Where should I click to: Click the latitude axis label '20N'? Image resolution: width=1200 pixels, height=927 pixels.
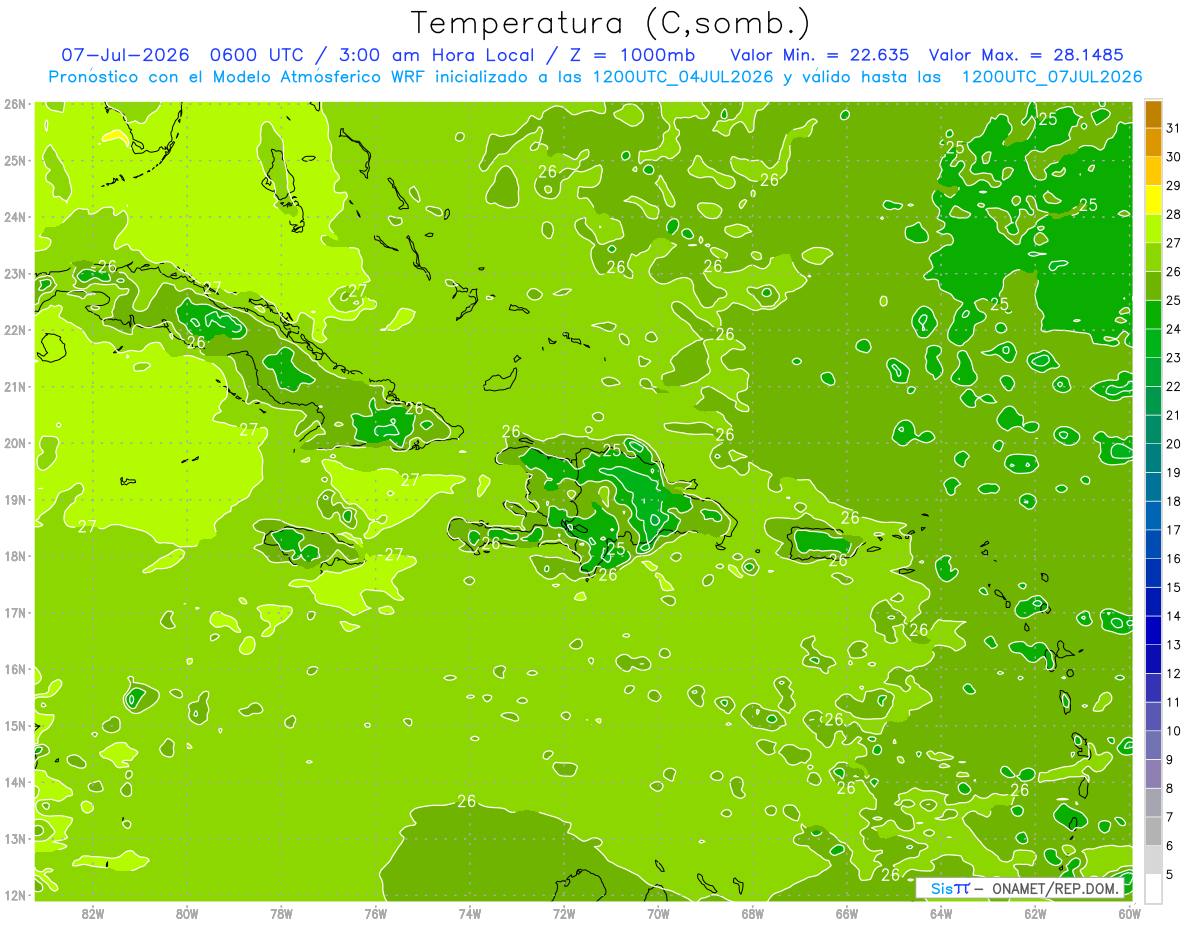15,443
